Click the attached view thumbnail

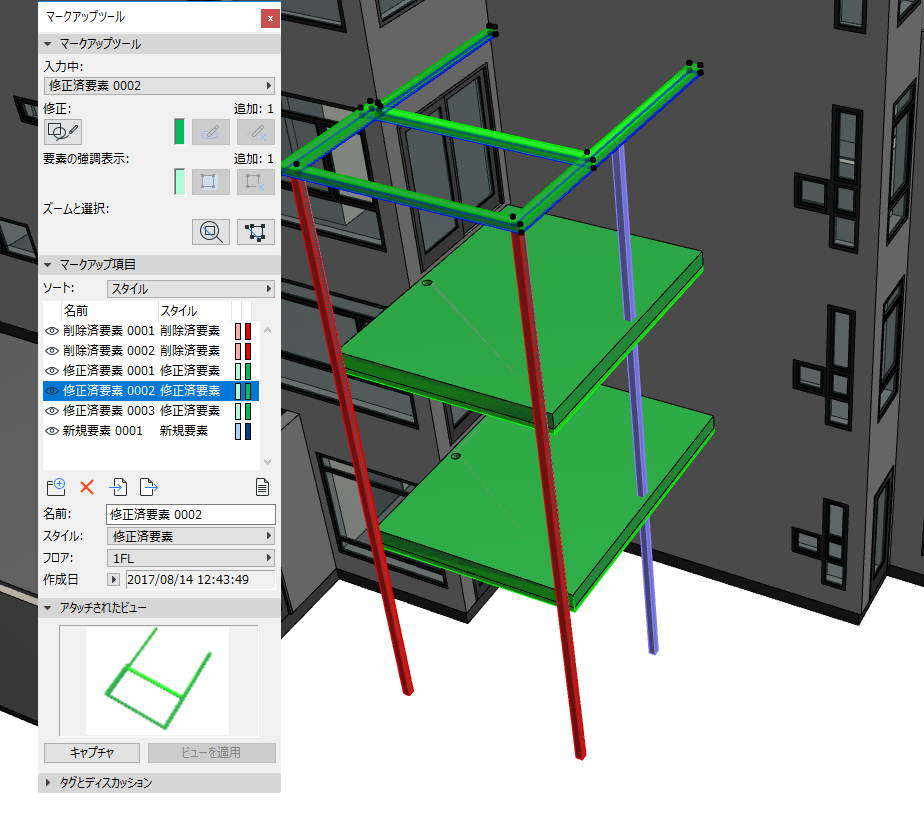[x=158, y=681]
